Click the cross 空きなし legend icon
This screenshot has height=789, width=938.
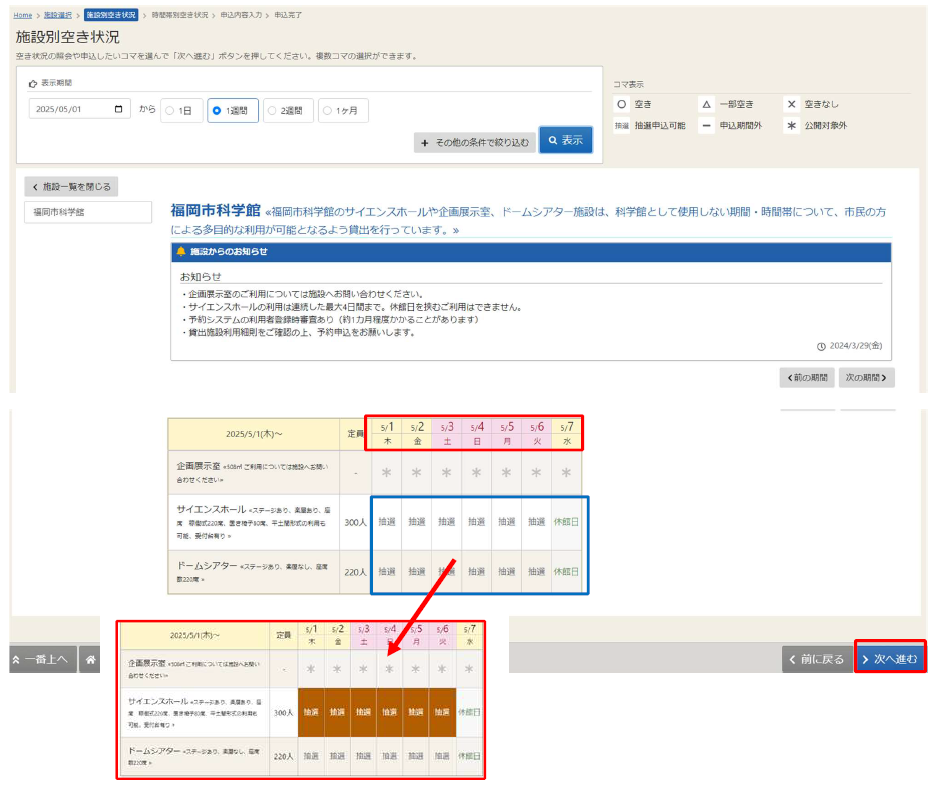point(791,104)
